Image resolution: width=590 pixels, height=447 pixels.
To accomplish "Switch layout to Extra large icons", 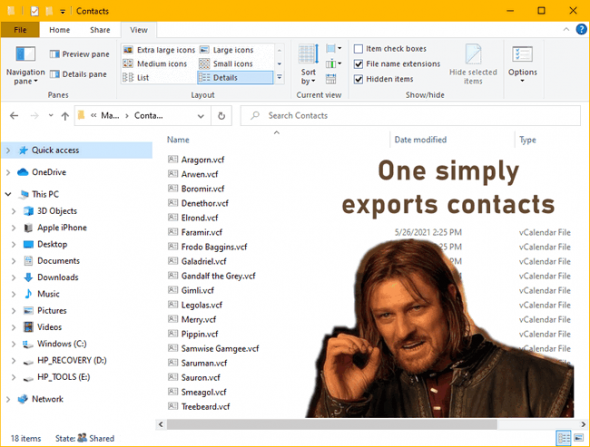I will pyautogui.click(x=159, y=50).
